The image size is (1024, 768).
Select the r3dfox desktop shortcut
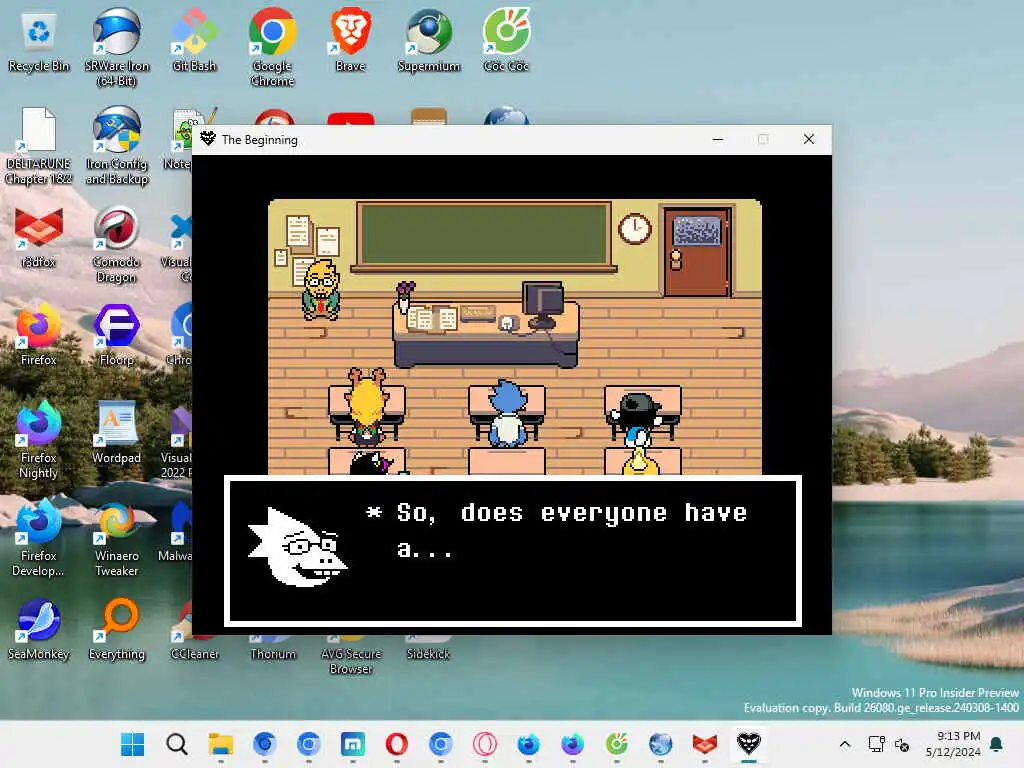[39, 238]
